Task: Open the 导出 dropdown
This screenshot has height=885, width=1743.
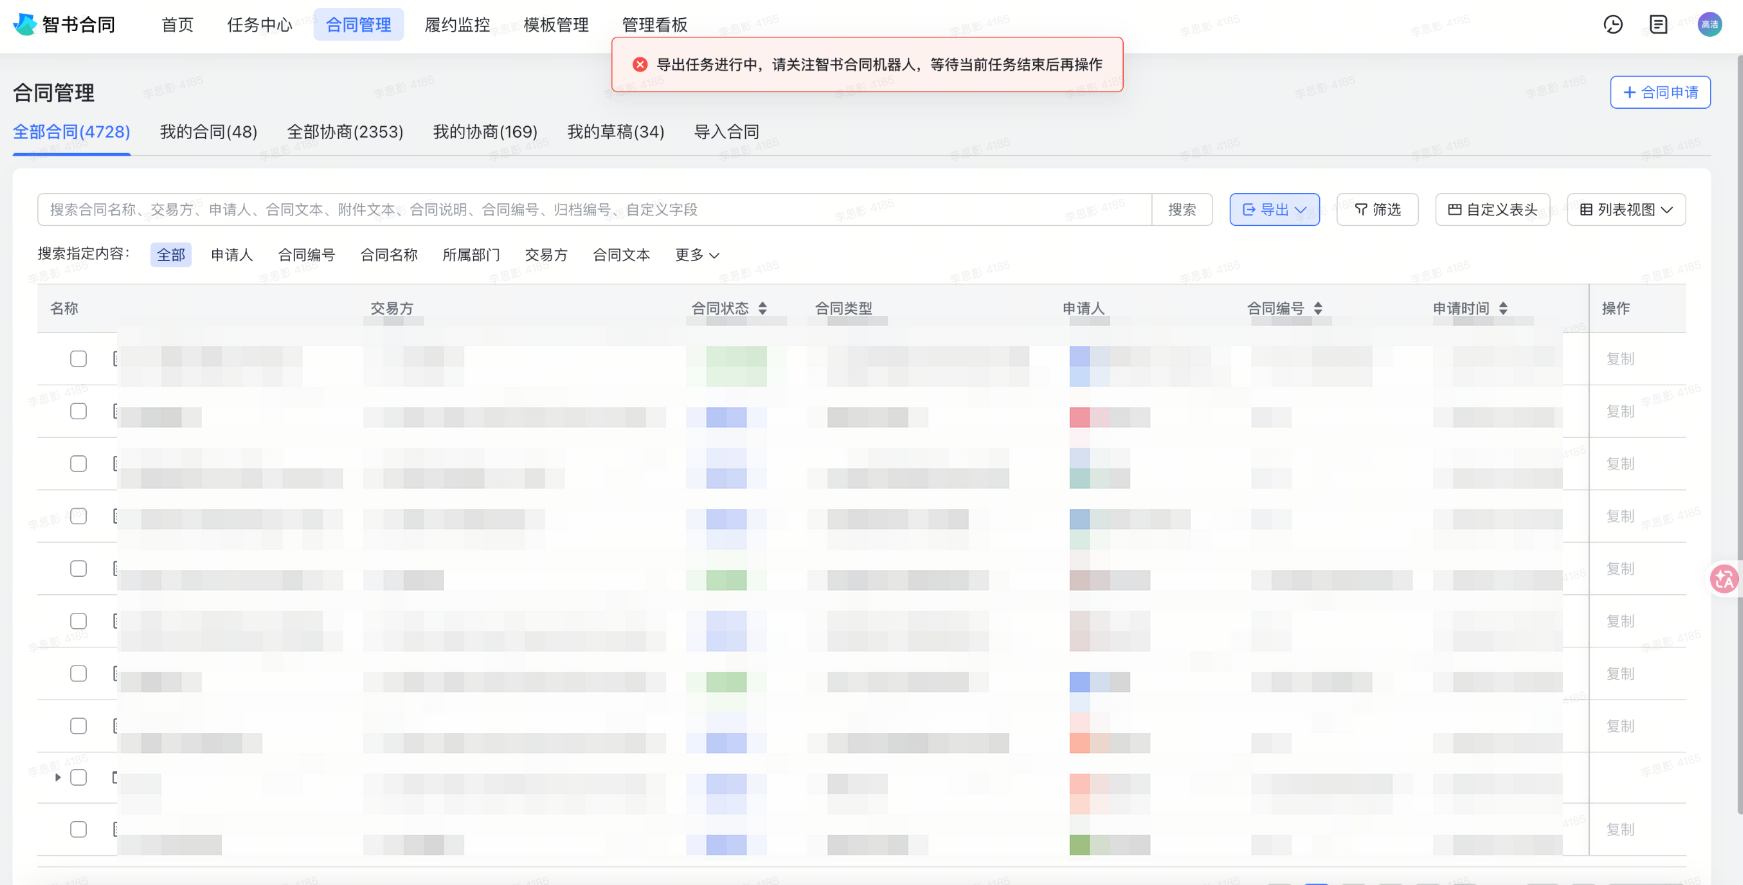Action: pyautogui.click(x=1274, y=209)
